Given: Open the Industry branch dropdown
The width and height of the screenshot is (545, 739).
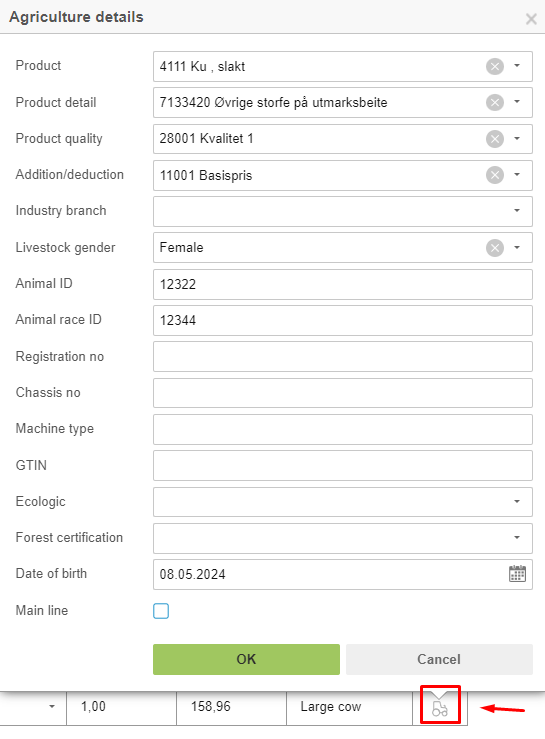Looking at the screenshot, I should pos(343,211).
